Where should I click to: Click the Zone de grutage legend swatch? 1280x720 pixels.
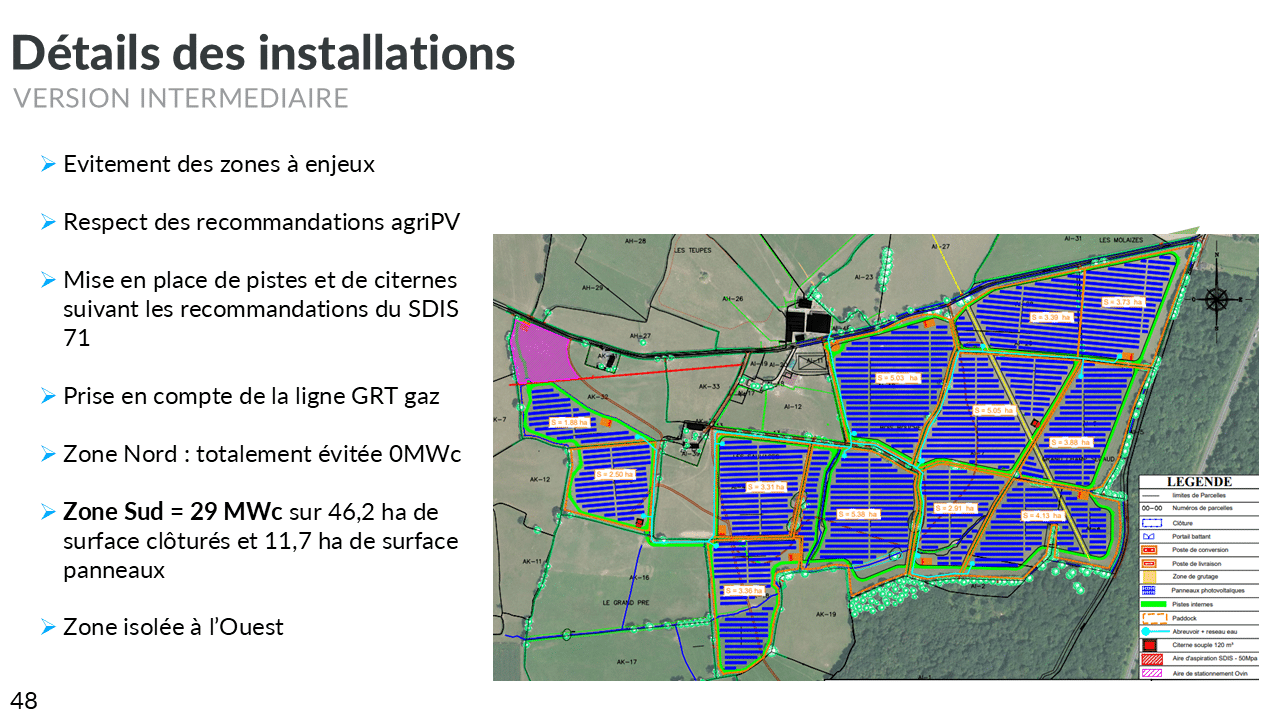click(x=1149, y=577)
